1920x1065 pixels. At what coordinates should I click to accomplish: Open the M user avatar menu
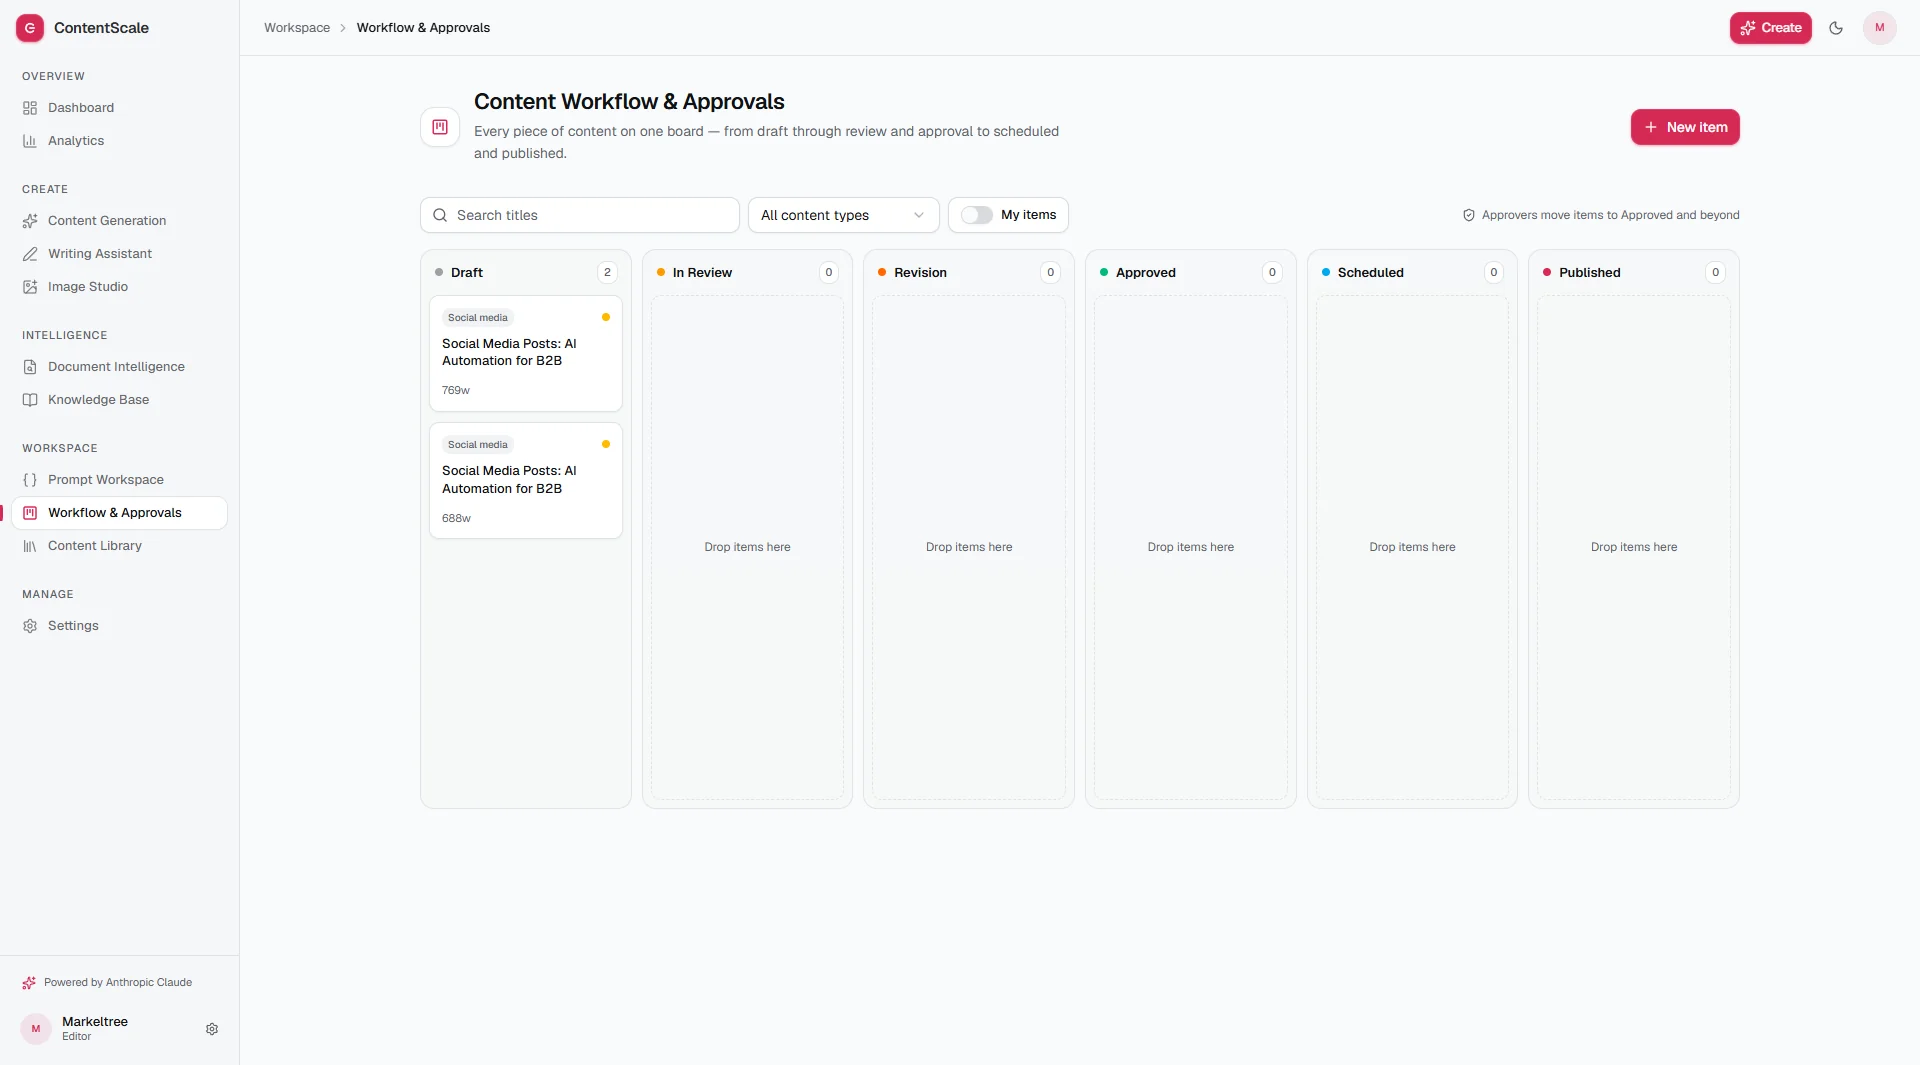[x=1880, y=28]
